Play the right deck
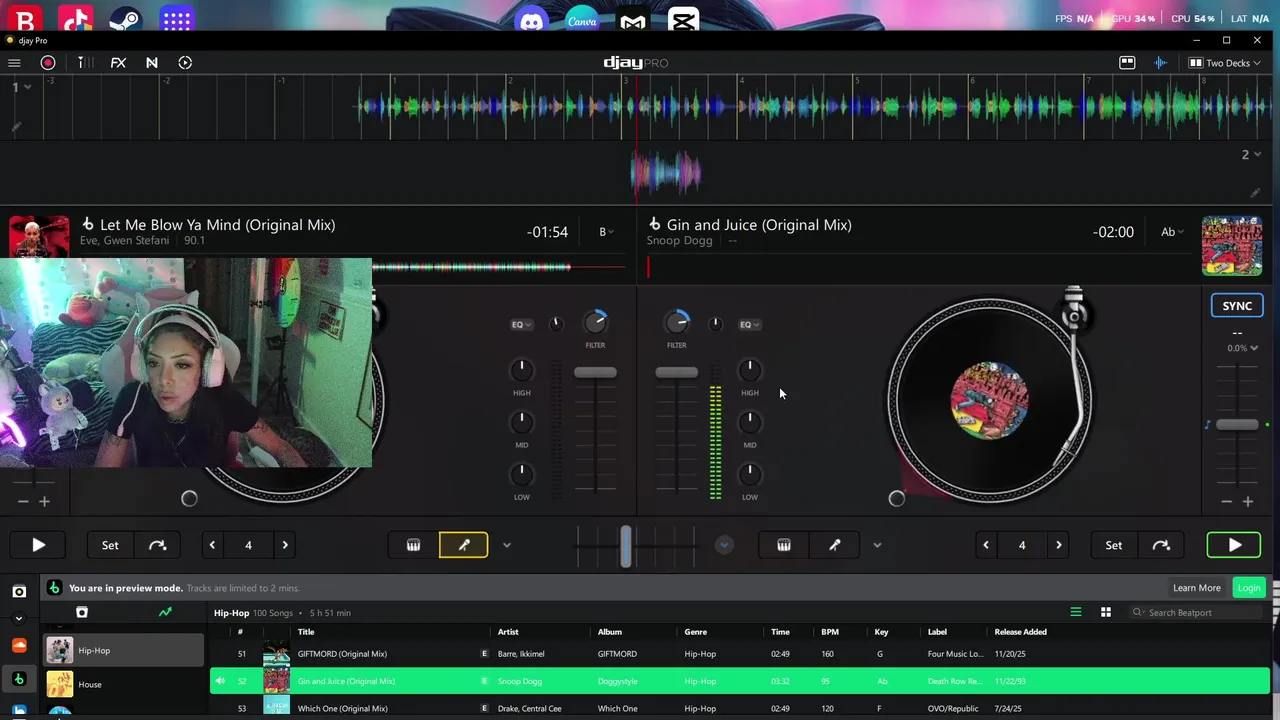This screenshot has width=1280, height=720. click(1235, 545)
